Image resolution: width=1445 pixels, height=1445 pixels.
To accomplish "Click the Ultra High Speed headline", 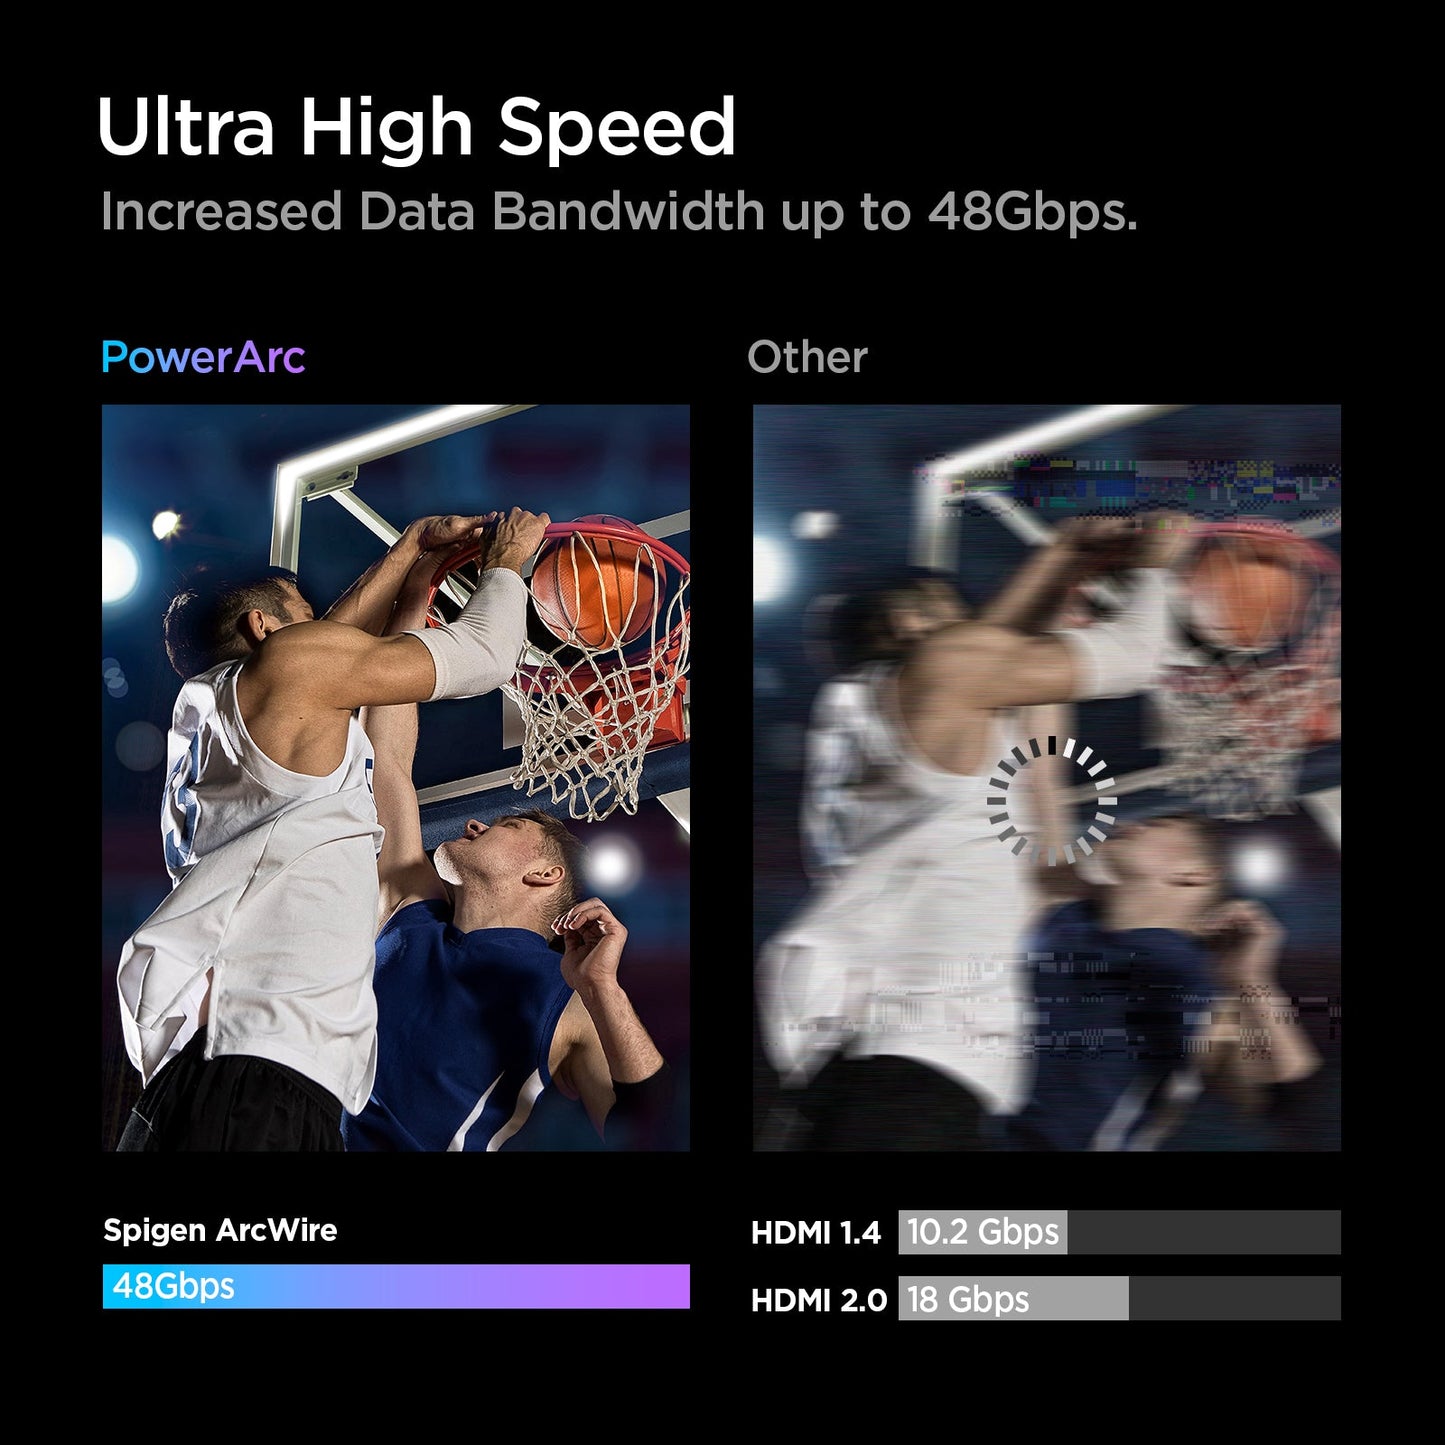I will [x=416, y=128].
